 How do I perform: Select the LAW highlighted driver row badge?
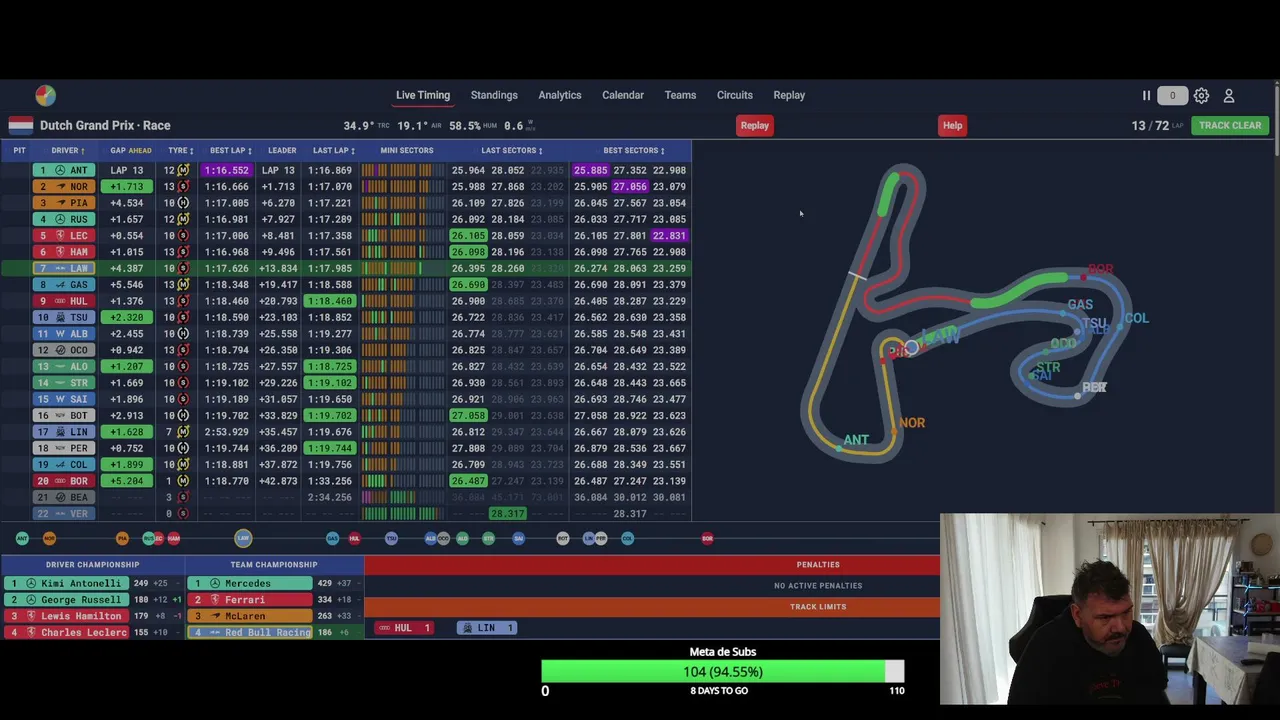coord(62,268)
